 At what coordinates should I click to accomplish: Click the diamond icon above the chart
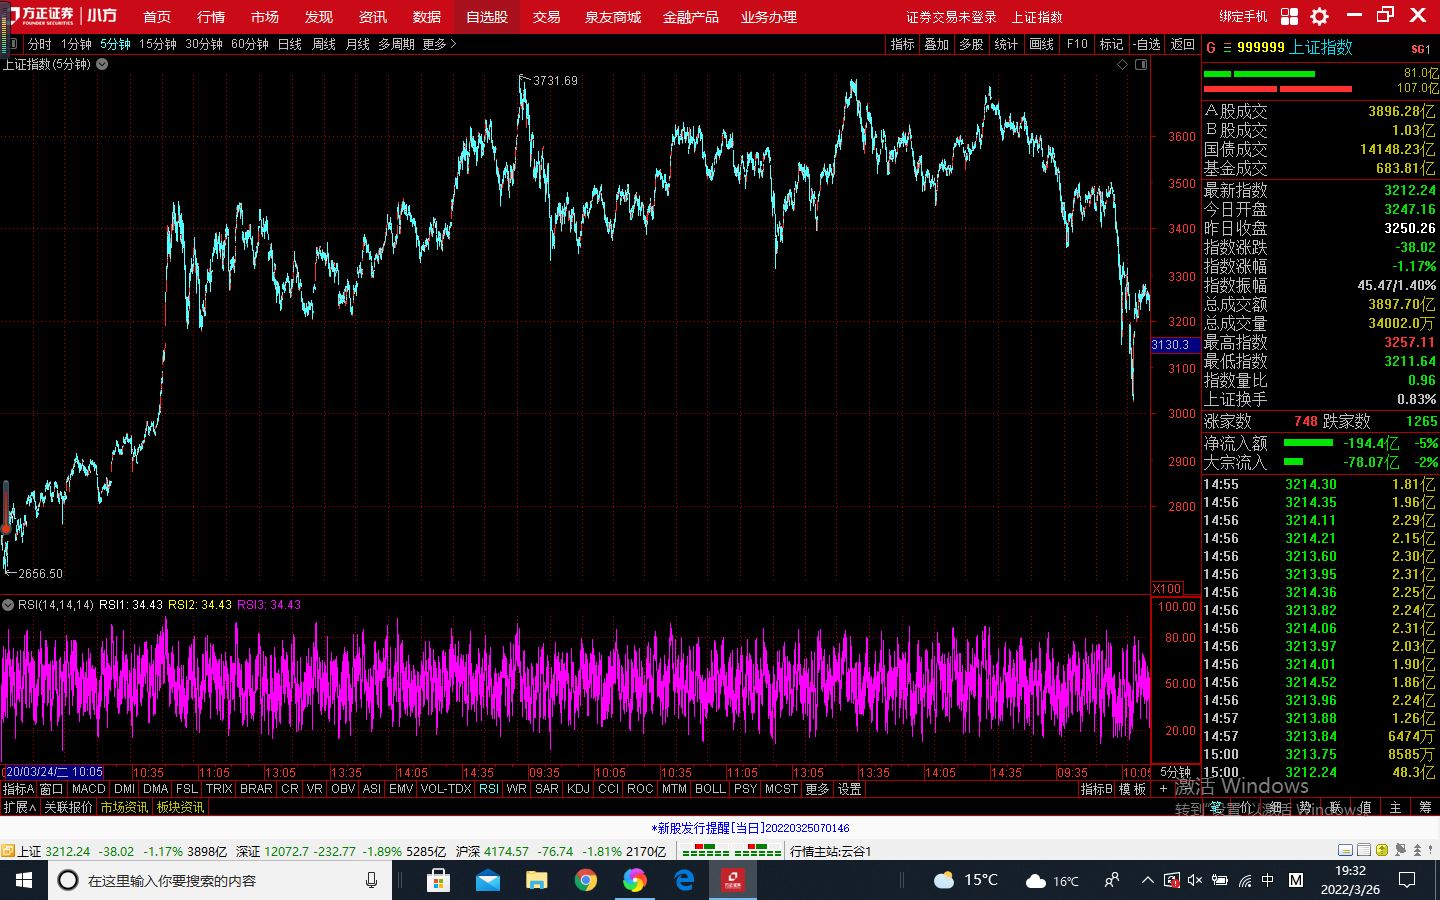(1122, 64)
